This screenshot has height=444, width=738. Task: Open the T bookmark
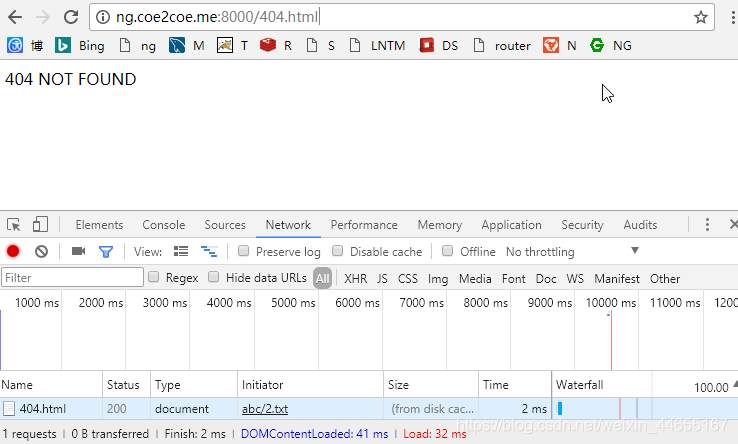pos(233,46)
